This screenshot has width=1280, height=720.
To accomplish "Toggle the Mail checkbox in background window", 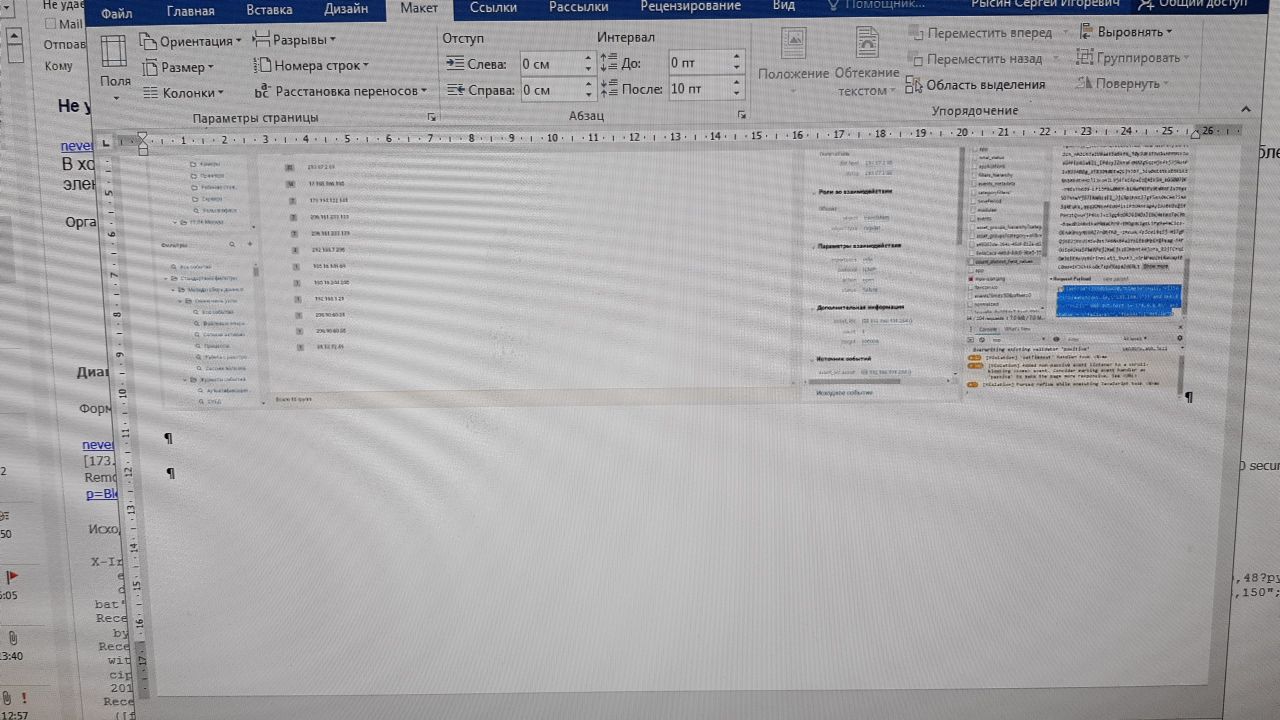I will click(51, 23).
